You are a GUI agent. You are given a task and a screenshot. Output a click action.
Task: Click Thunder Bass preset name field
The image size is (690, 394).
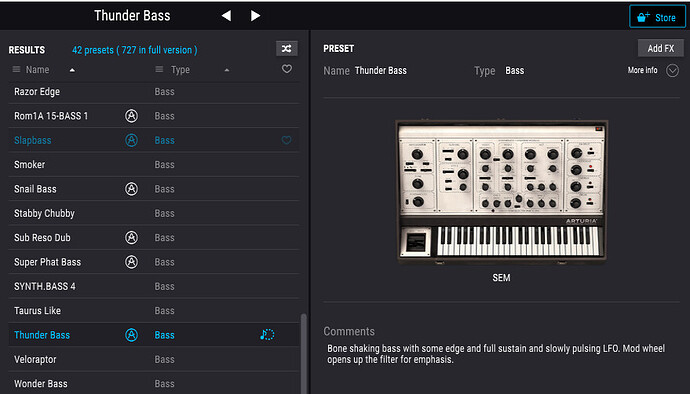coord(381,70)
